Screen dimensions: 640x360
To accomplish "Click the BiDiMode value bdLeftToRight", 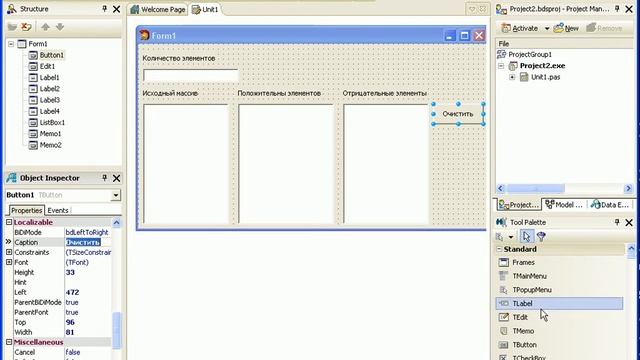I will 88,232.
